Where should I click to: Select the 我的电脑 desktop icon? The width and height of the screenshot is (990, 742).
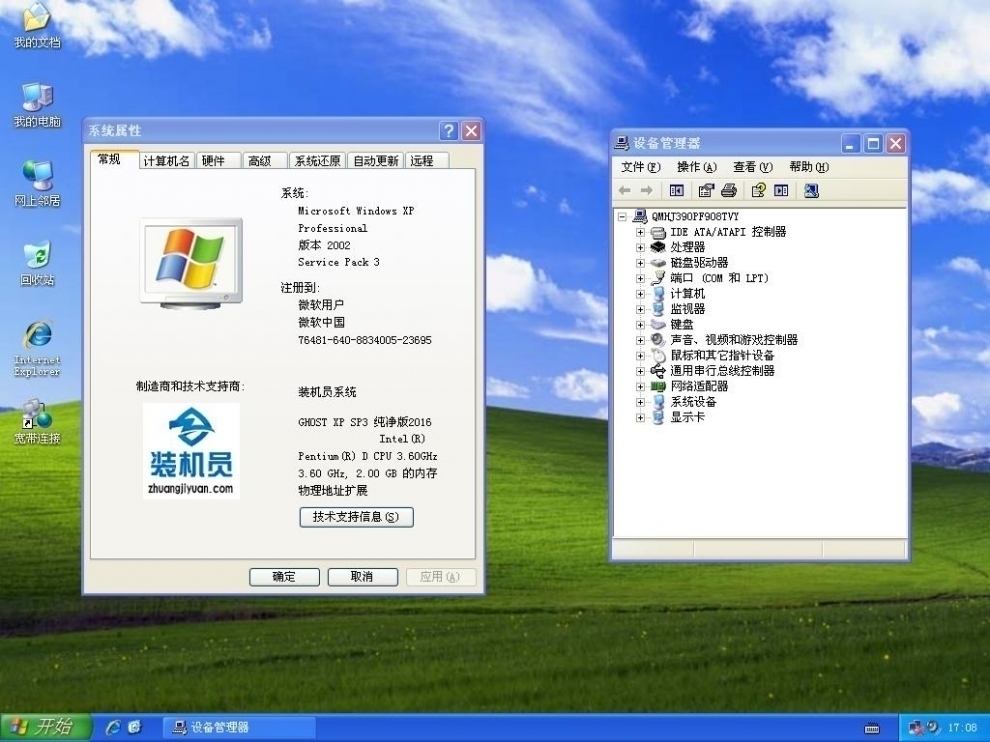(x=37, y=102)
